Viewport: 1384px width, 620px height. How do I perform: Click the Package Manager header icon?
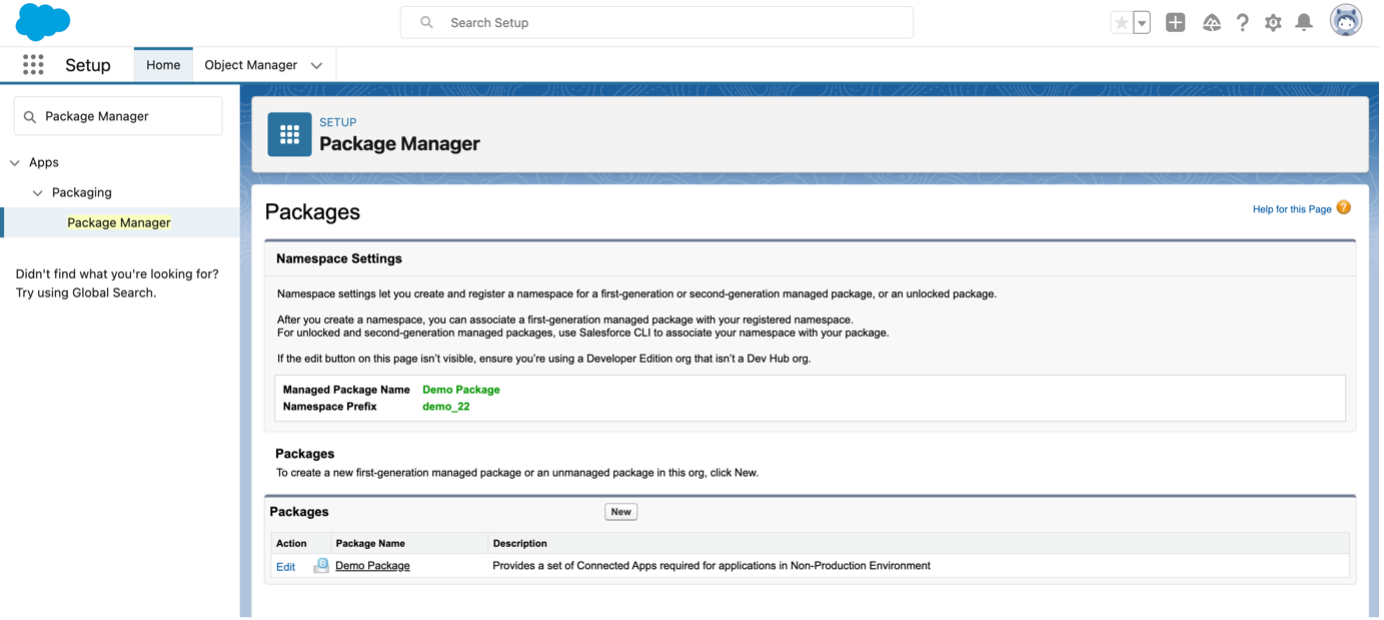(x=289, y=134)
